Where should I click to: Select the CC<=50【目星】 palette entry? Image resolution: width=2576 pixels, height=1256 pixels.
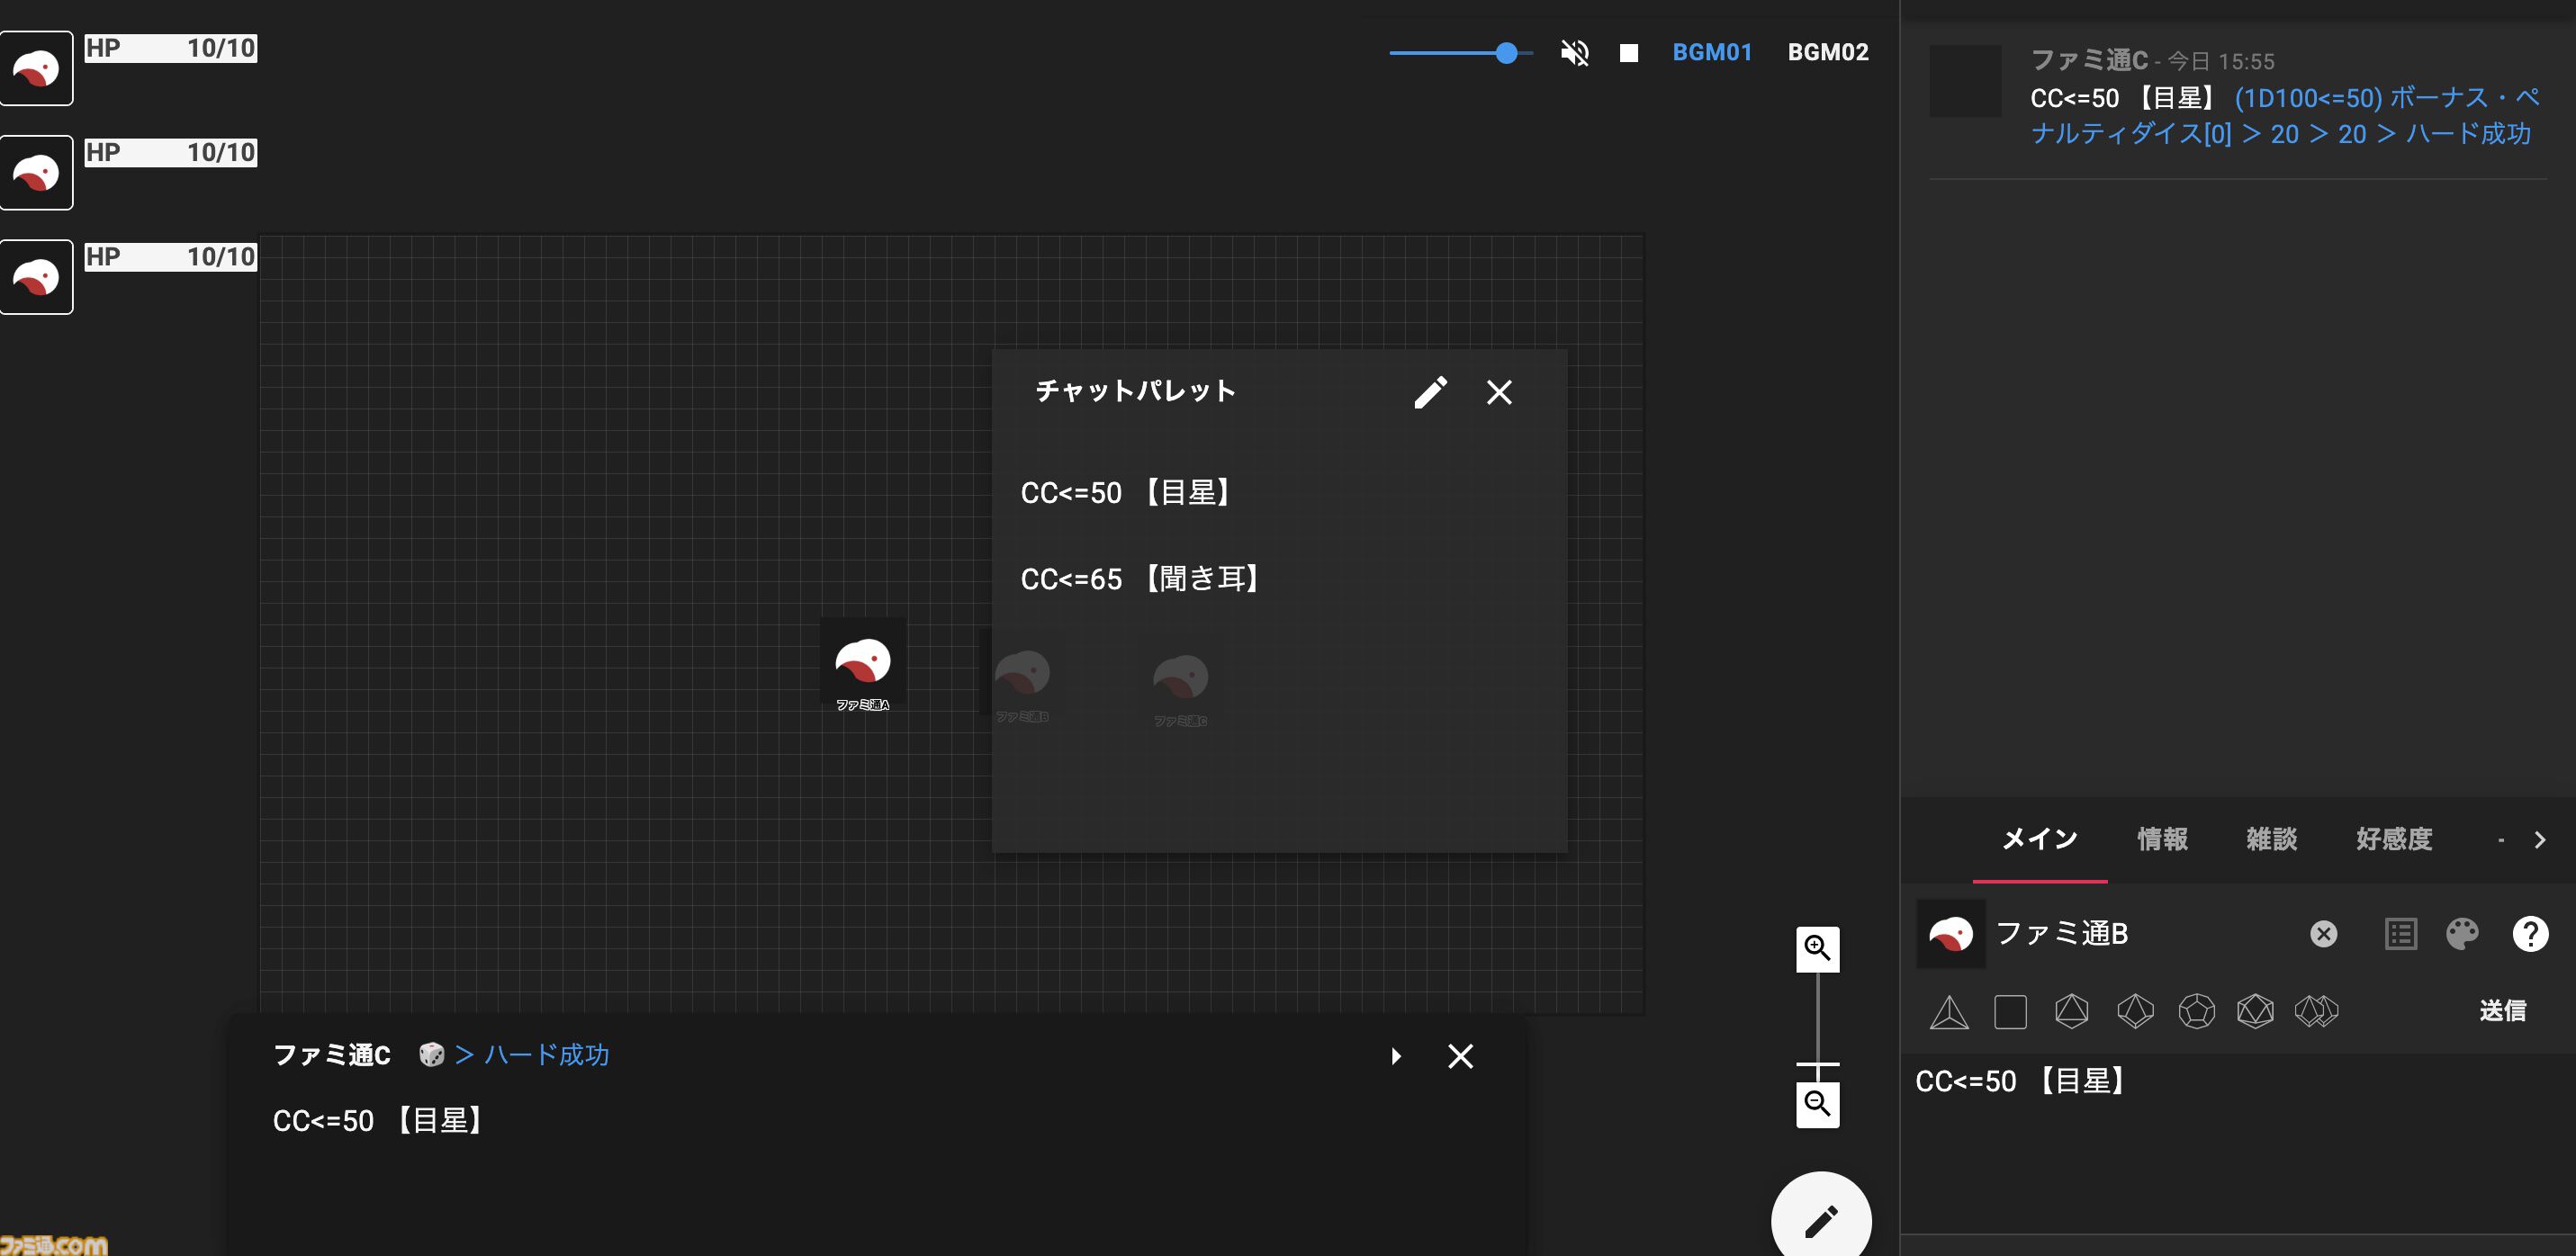(1279, 493)
